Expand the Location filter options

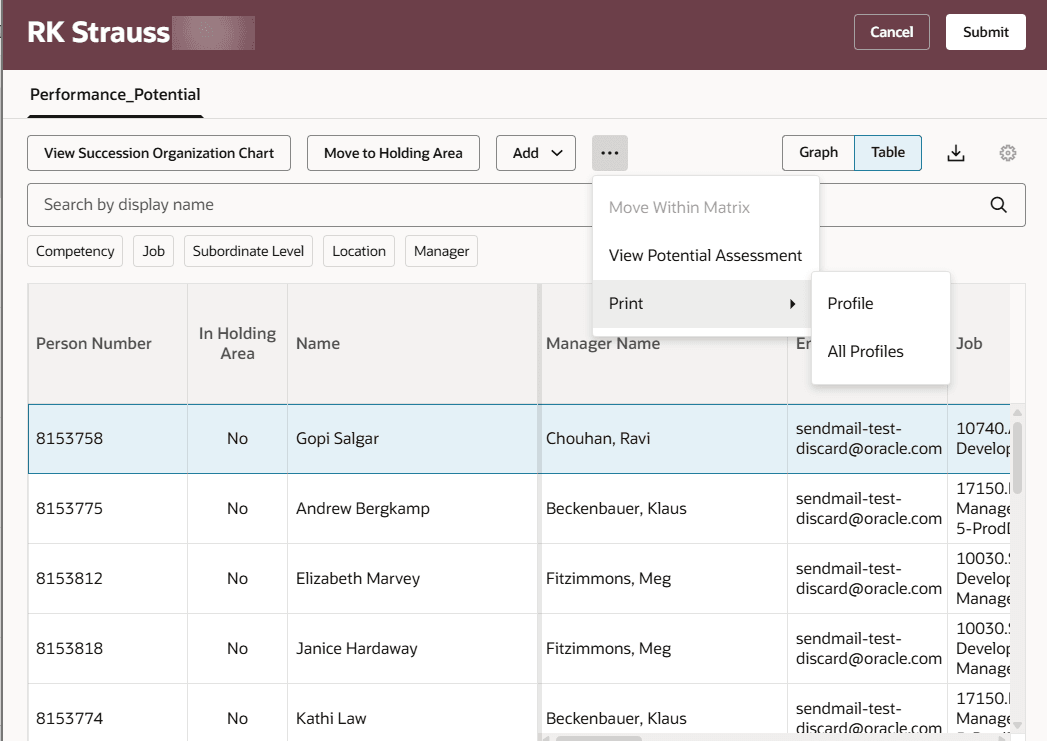coord(358,251)
